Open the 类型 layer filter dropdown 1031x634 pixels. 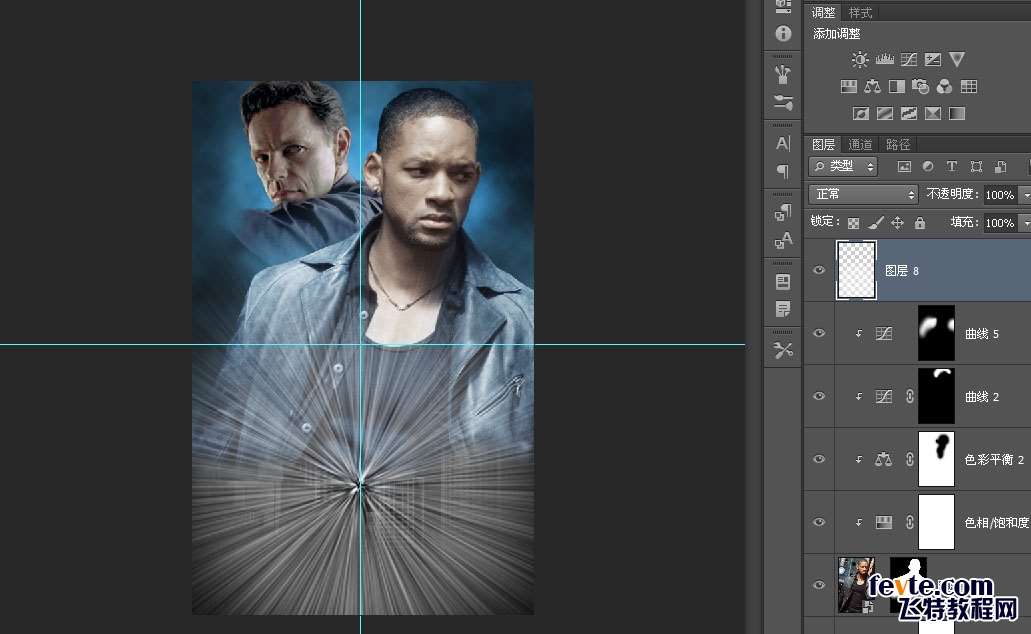(x=844, y=166)
